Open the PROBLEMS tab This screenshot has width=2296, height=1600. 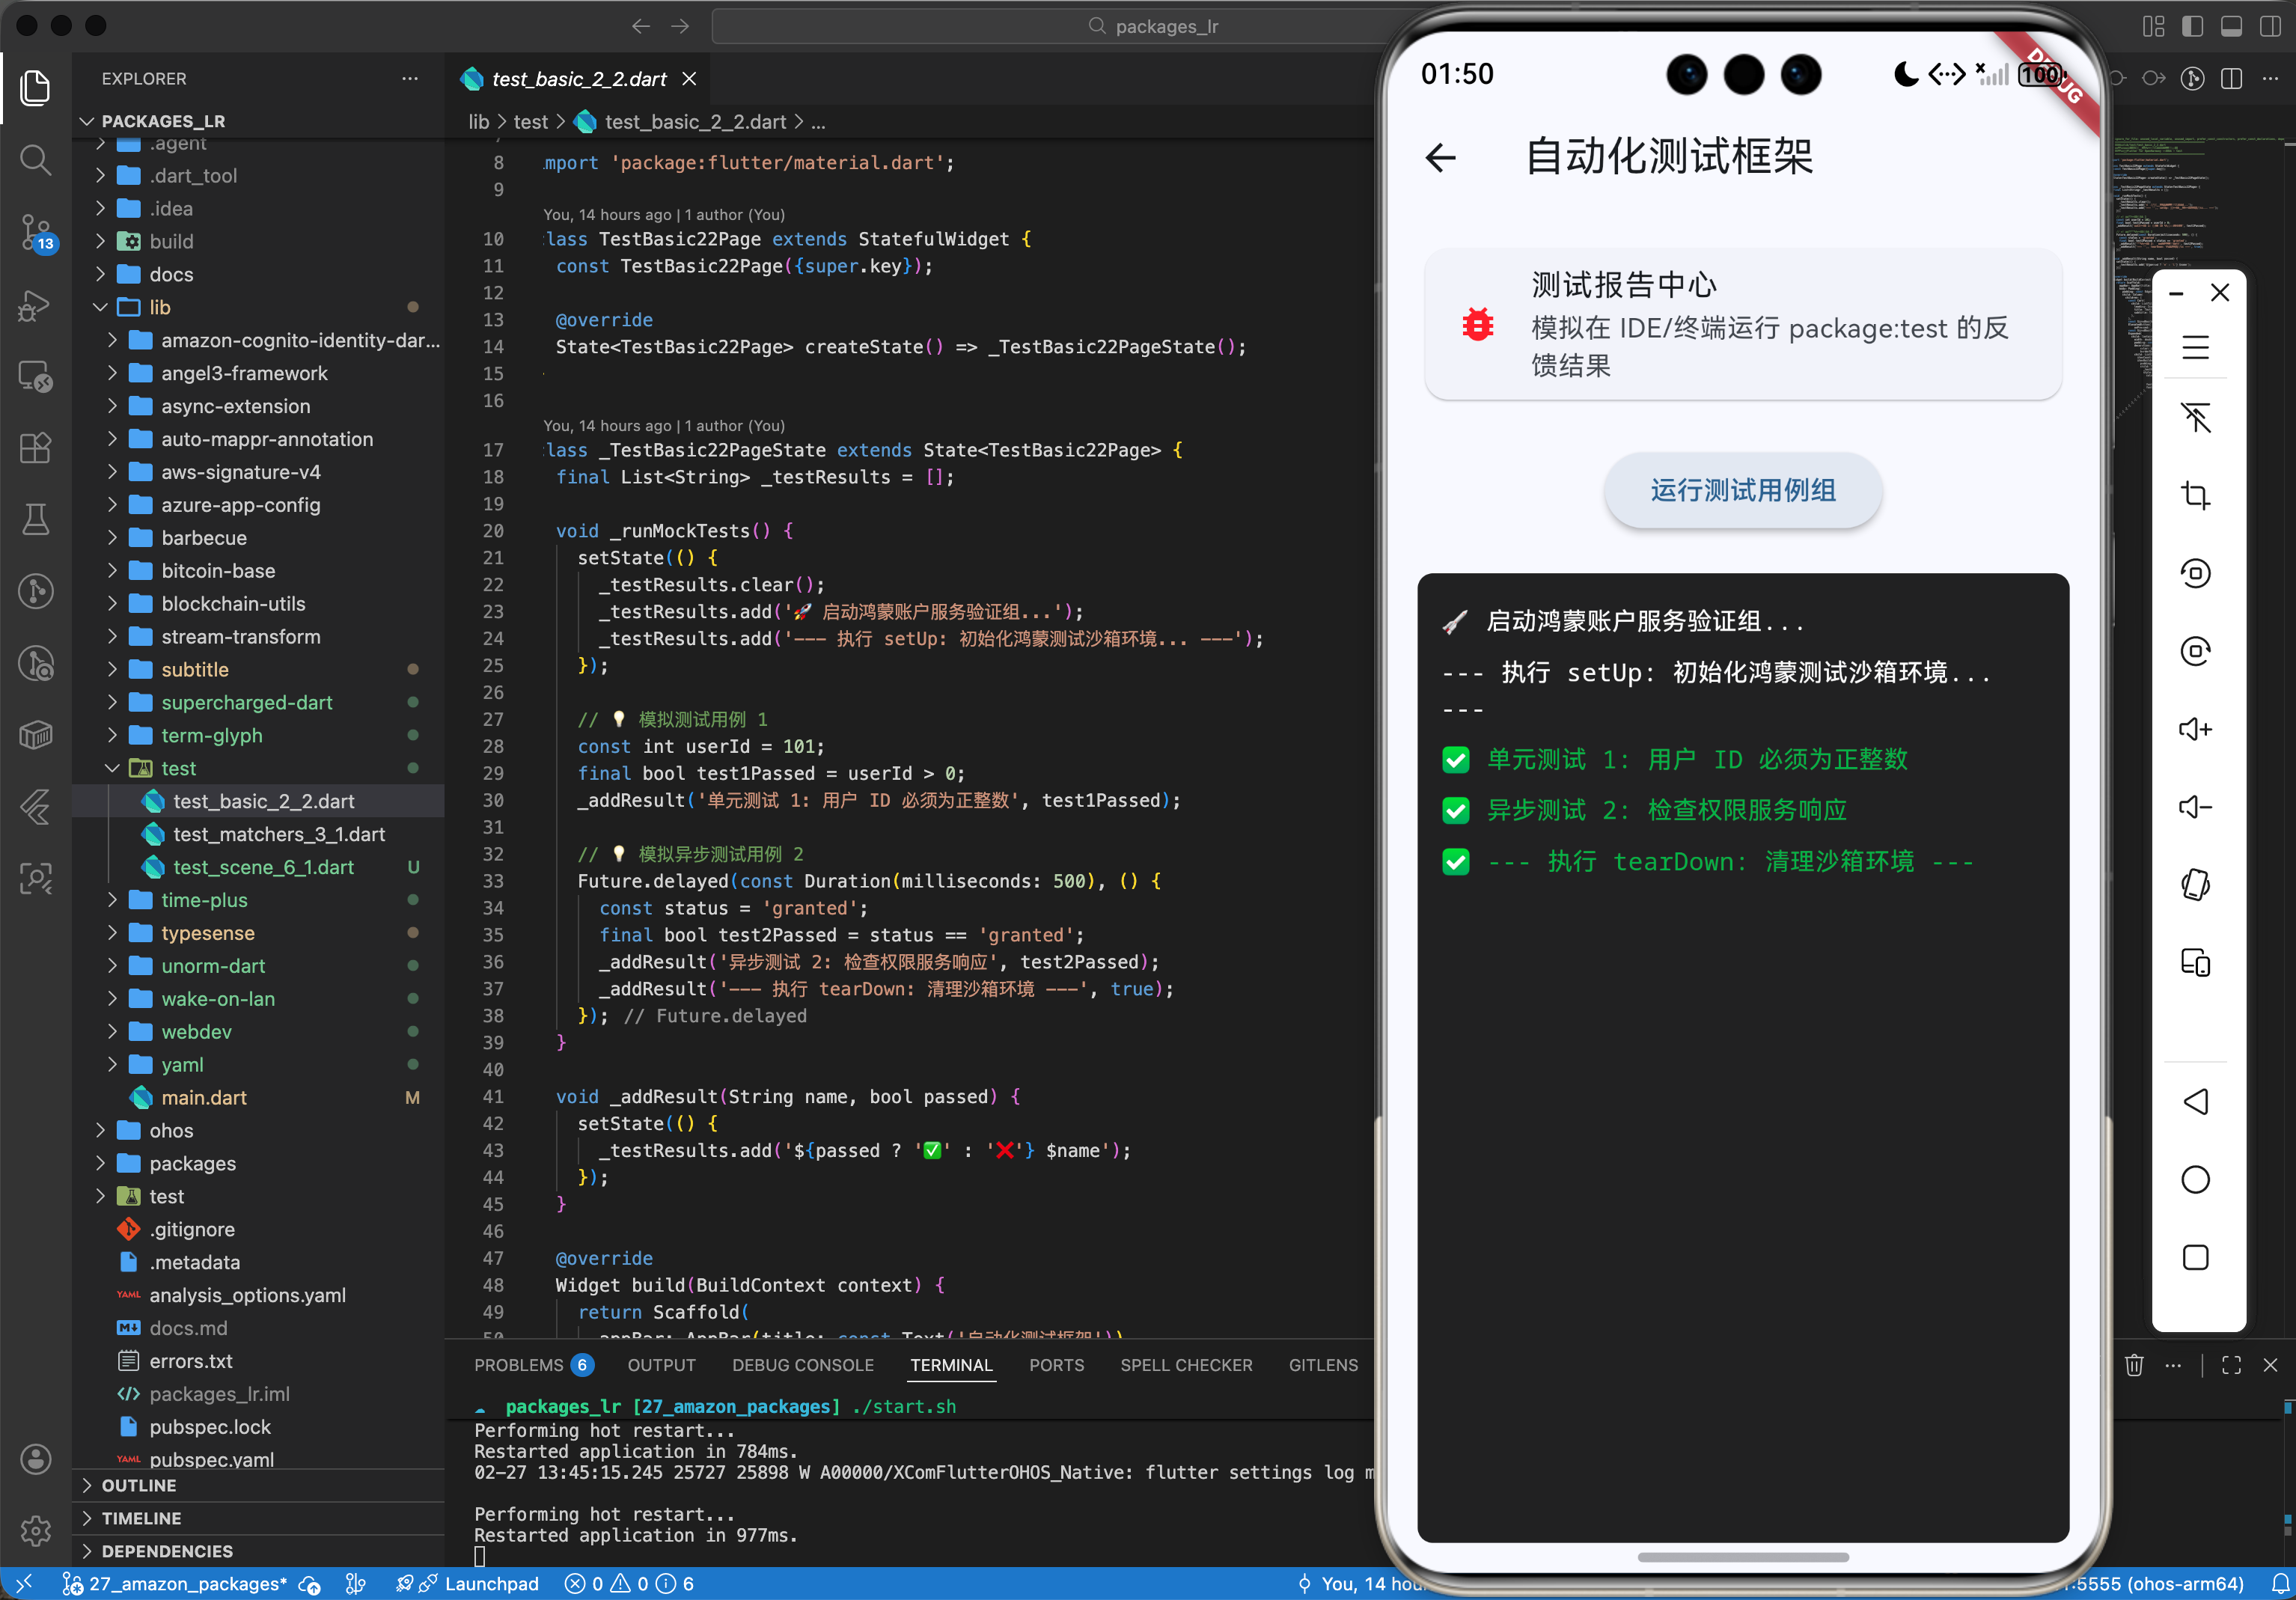(519, 1365)
